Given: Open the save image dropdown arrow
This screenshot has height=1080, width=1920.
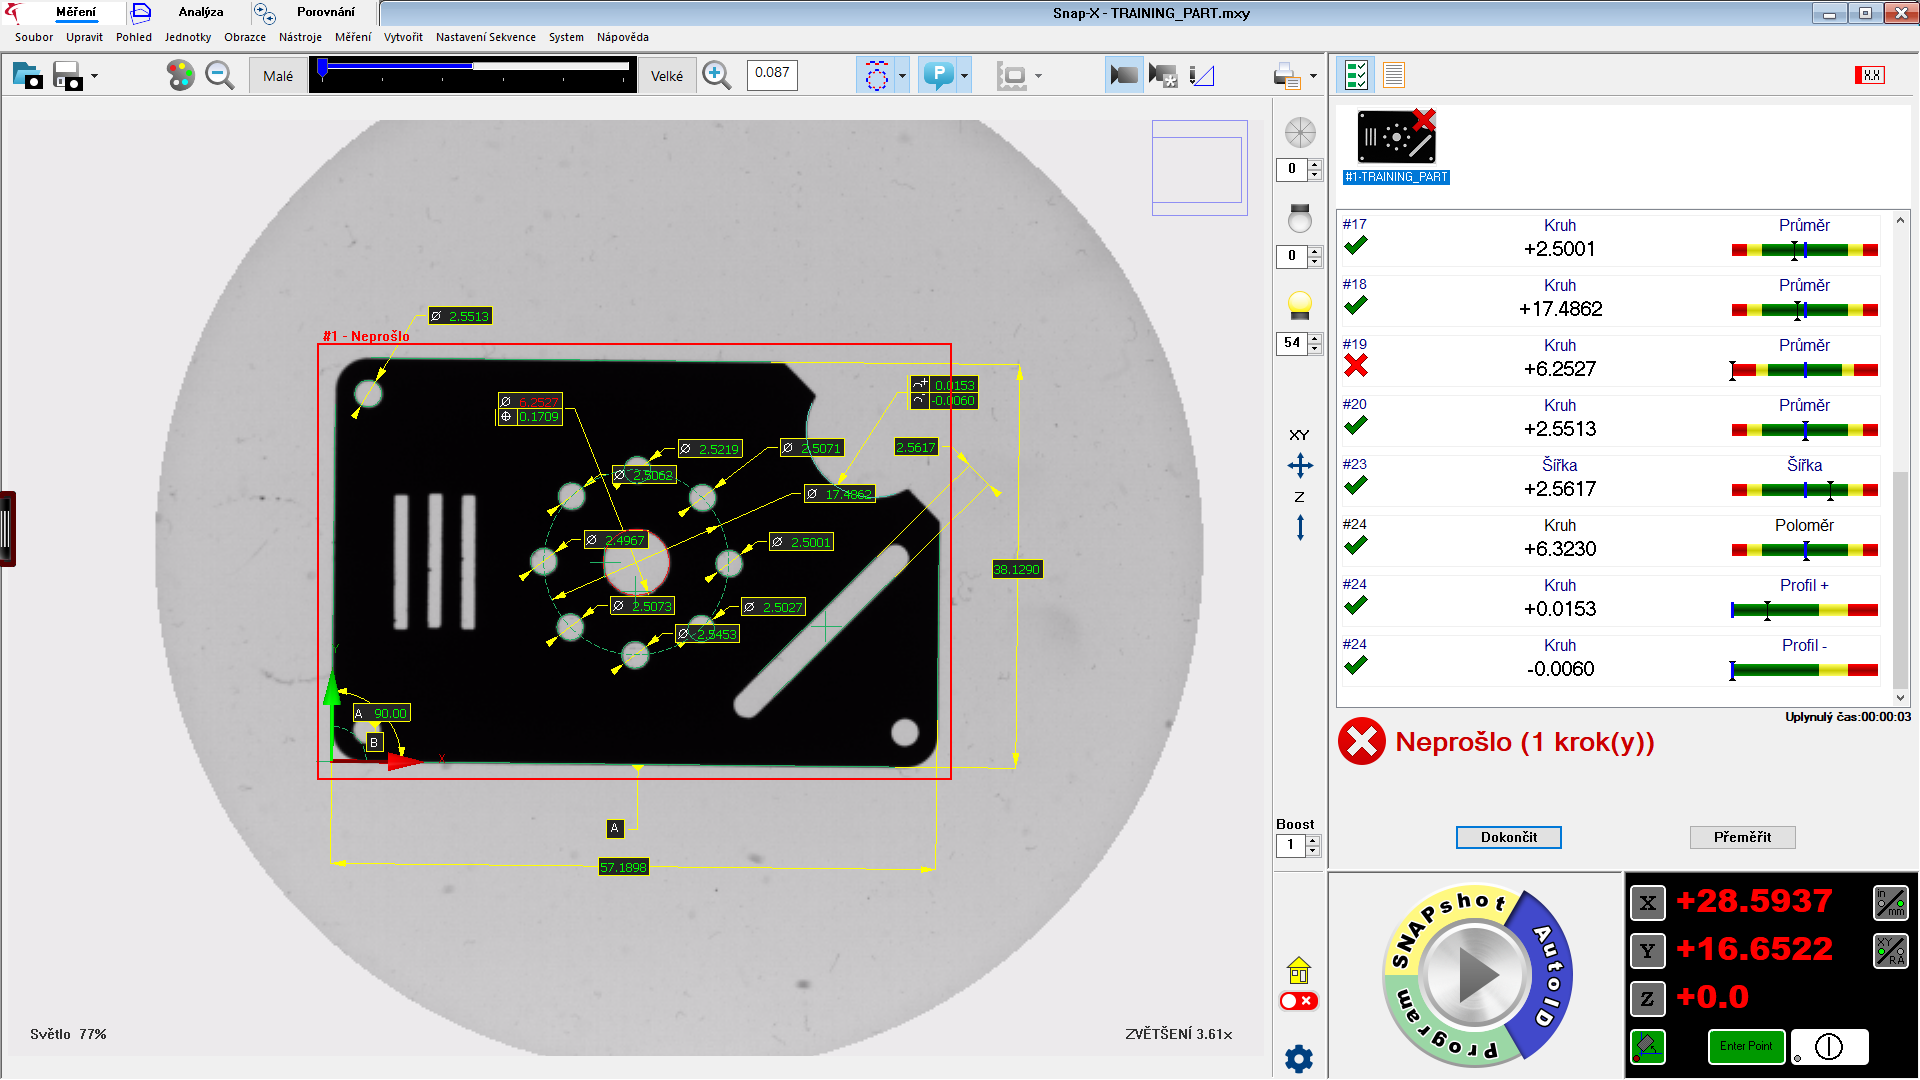Looking at the screenshot, I should tap(95, 76).
